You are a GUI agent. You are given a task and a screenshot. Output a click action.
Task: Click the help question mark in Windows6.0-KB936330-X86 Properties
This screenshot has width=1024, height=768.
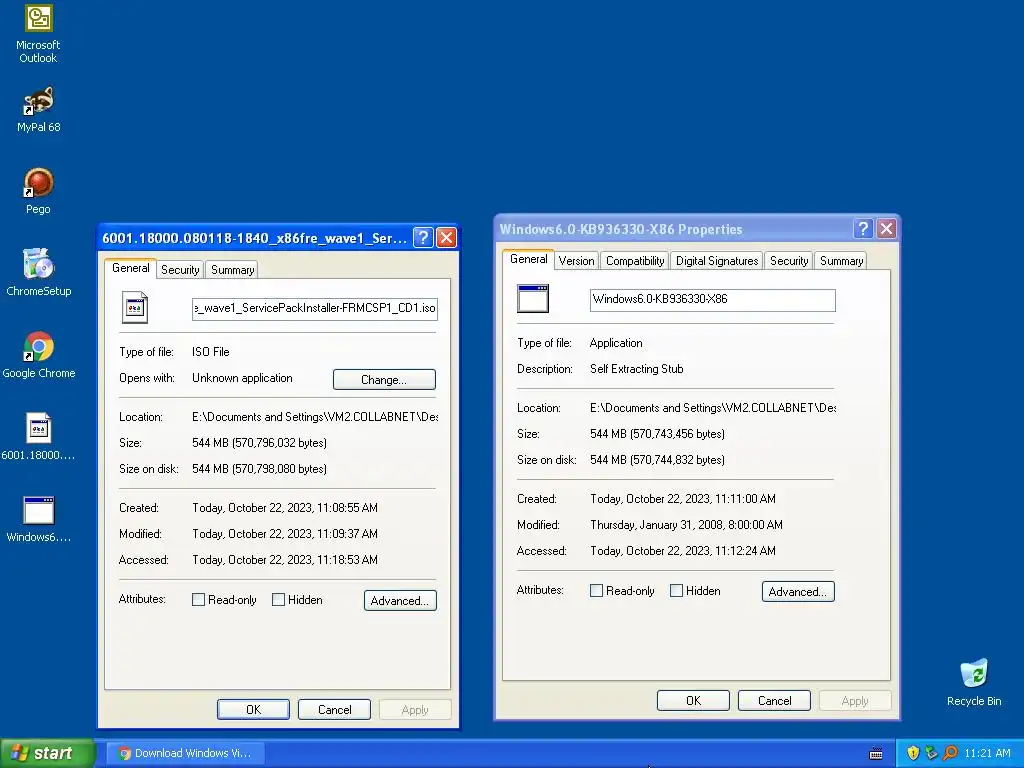pos(863,229)
